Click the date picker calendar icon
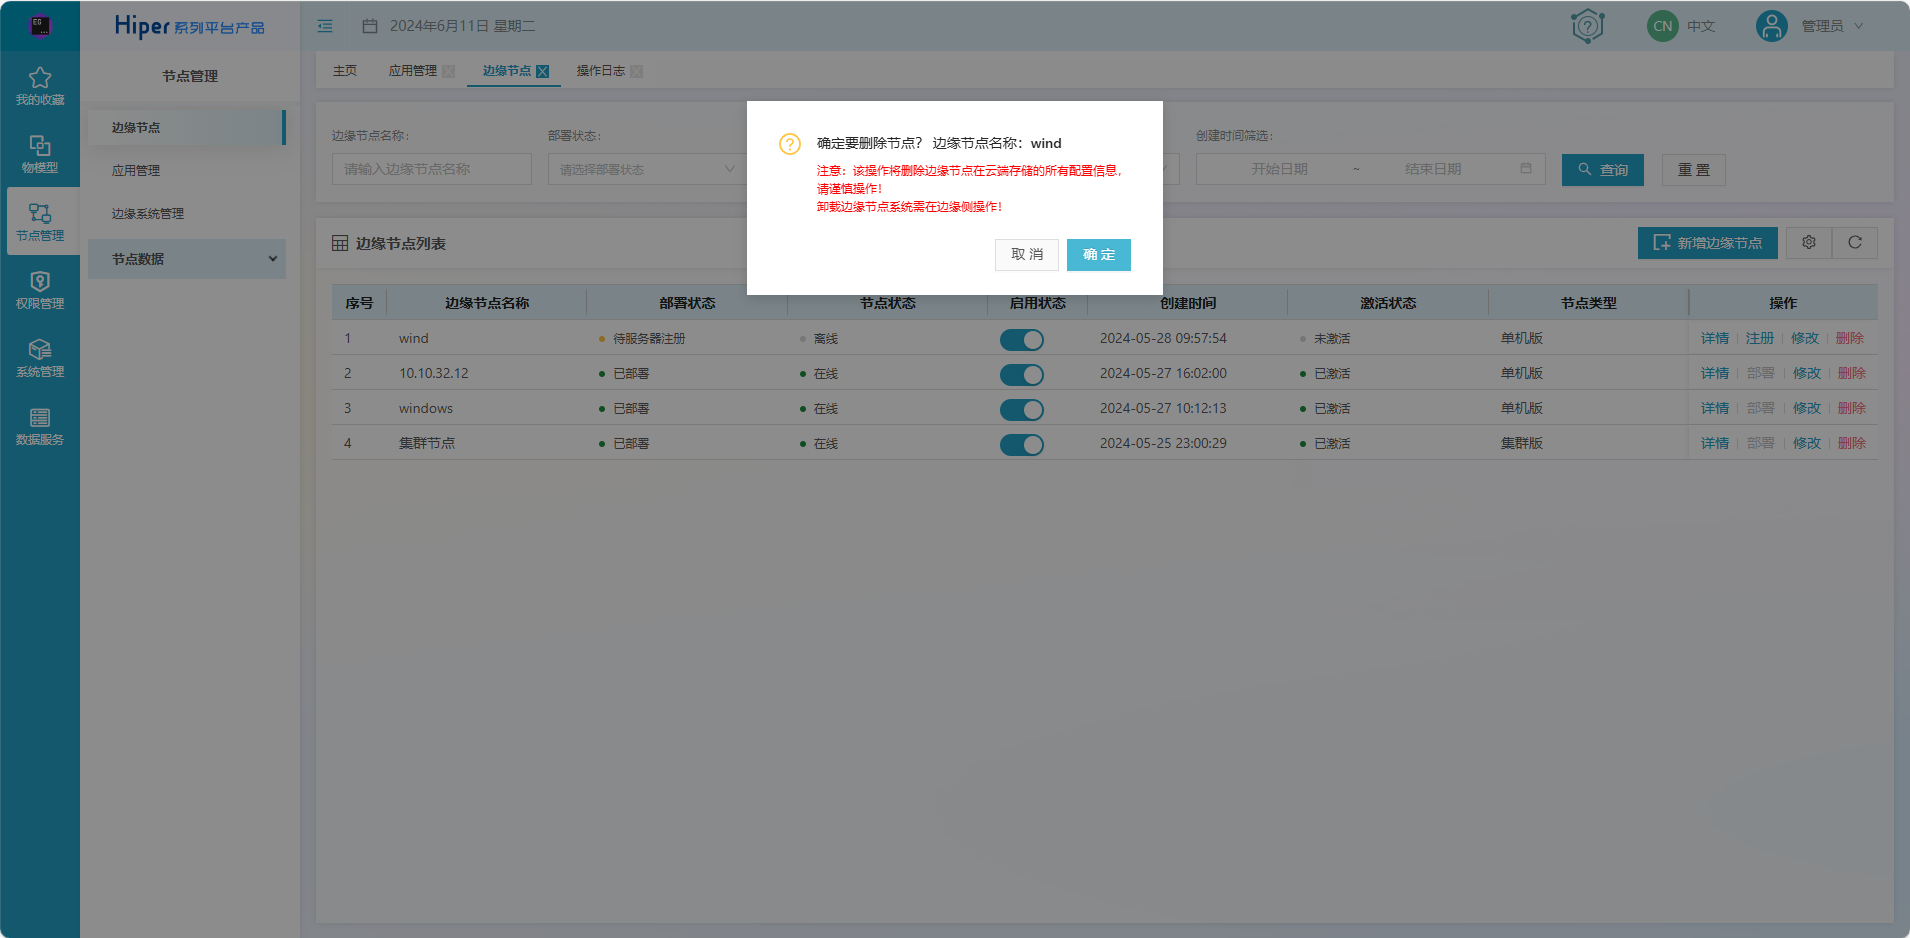Screen dimensions: 1910x938 (x=1526, y=169)
